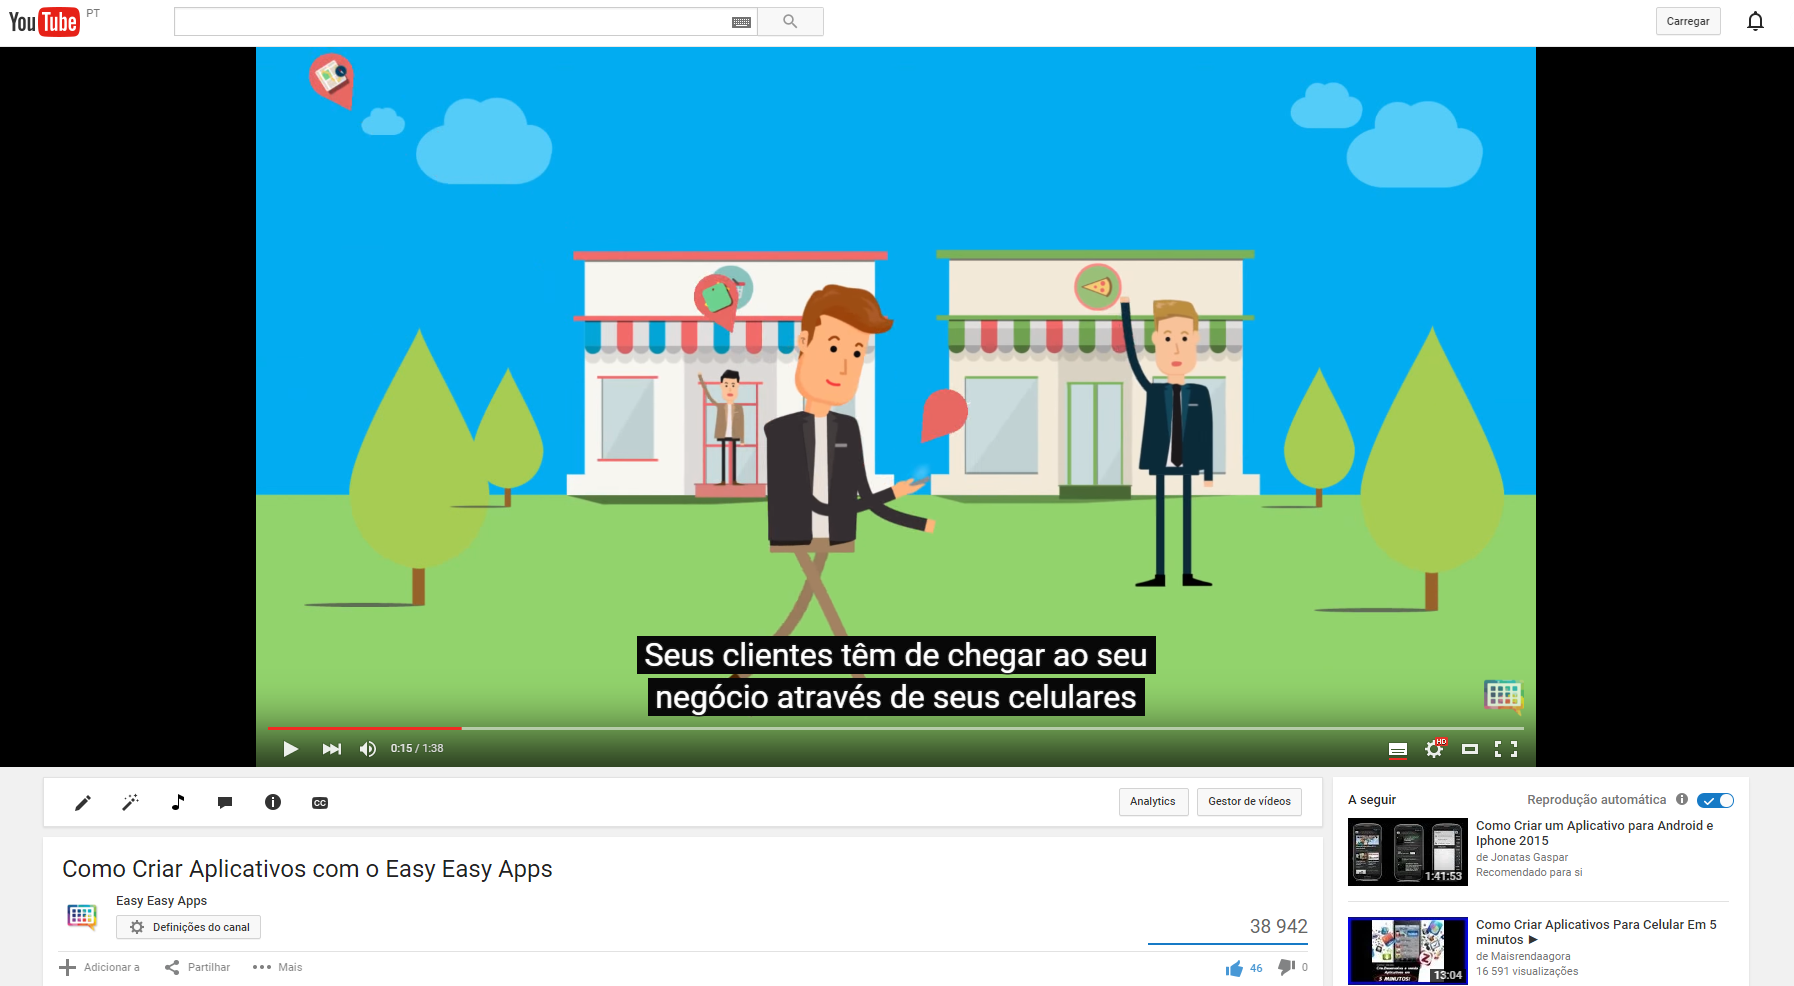Open the player settings gear
Viewport: 1794px width, 986px height.
point(1435,748)
